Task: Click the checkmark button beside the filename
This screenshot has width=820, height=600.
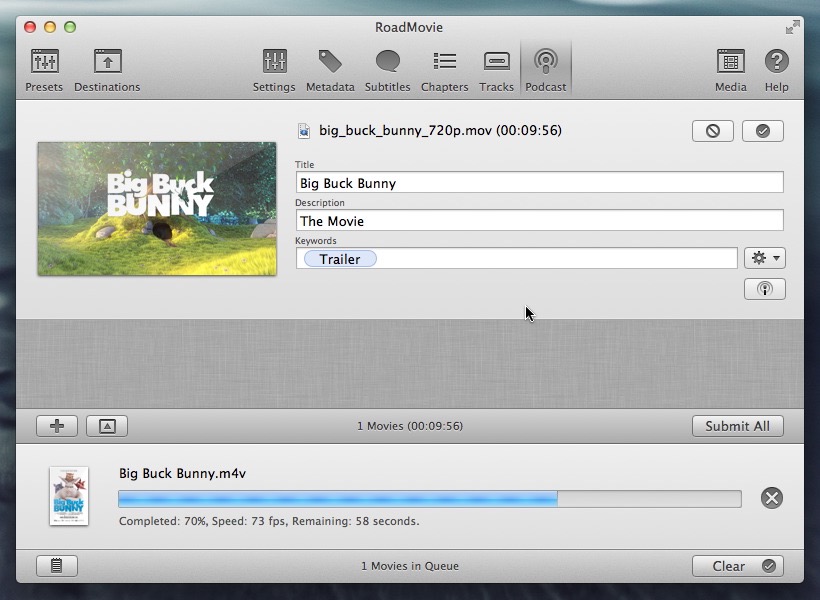Action: 763,131
